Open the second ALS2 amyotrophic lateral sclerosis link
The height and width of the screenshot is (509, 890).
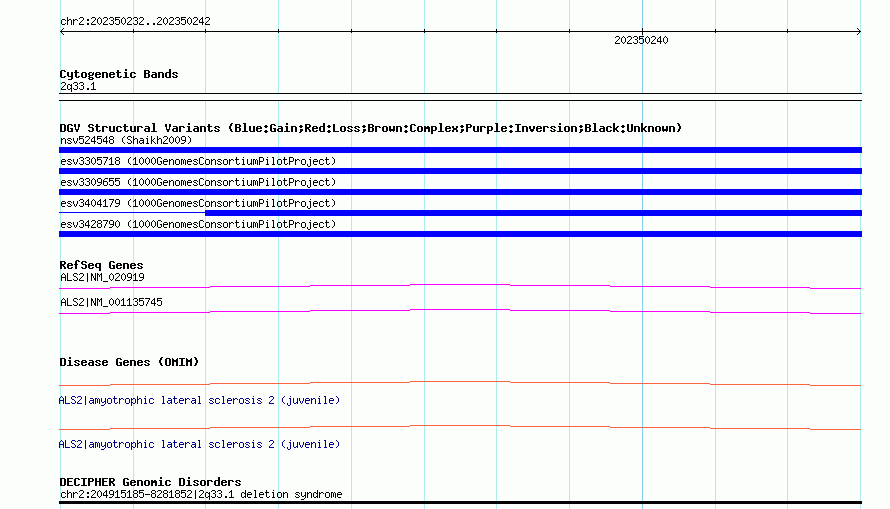[199, 444]
